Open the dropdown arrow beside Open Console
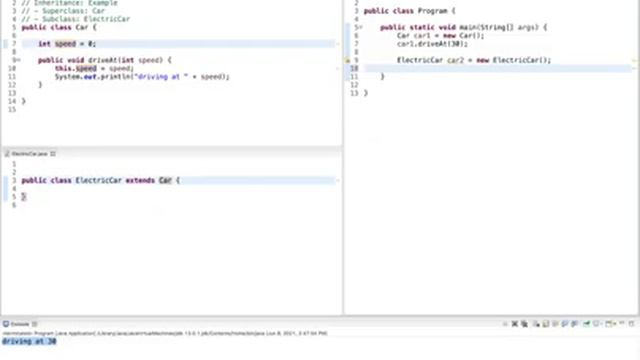This screenshot has width=640, height=360. coord(614,324)
